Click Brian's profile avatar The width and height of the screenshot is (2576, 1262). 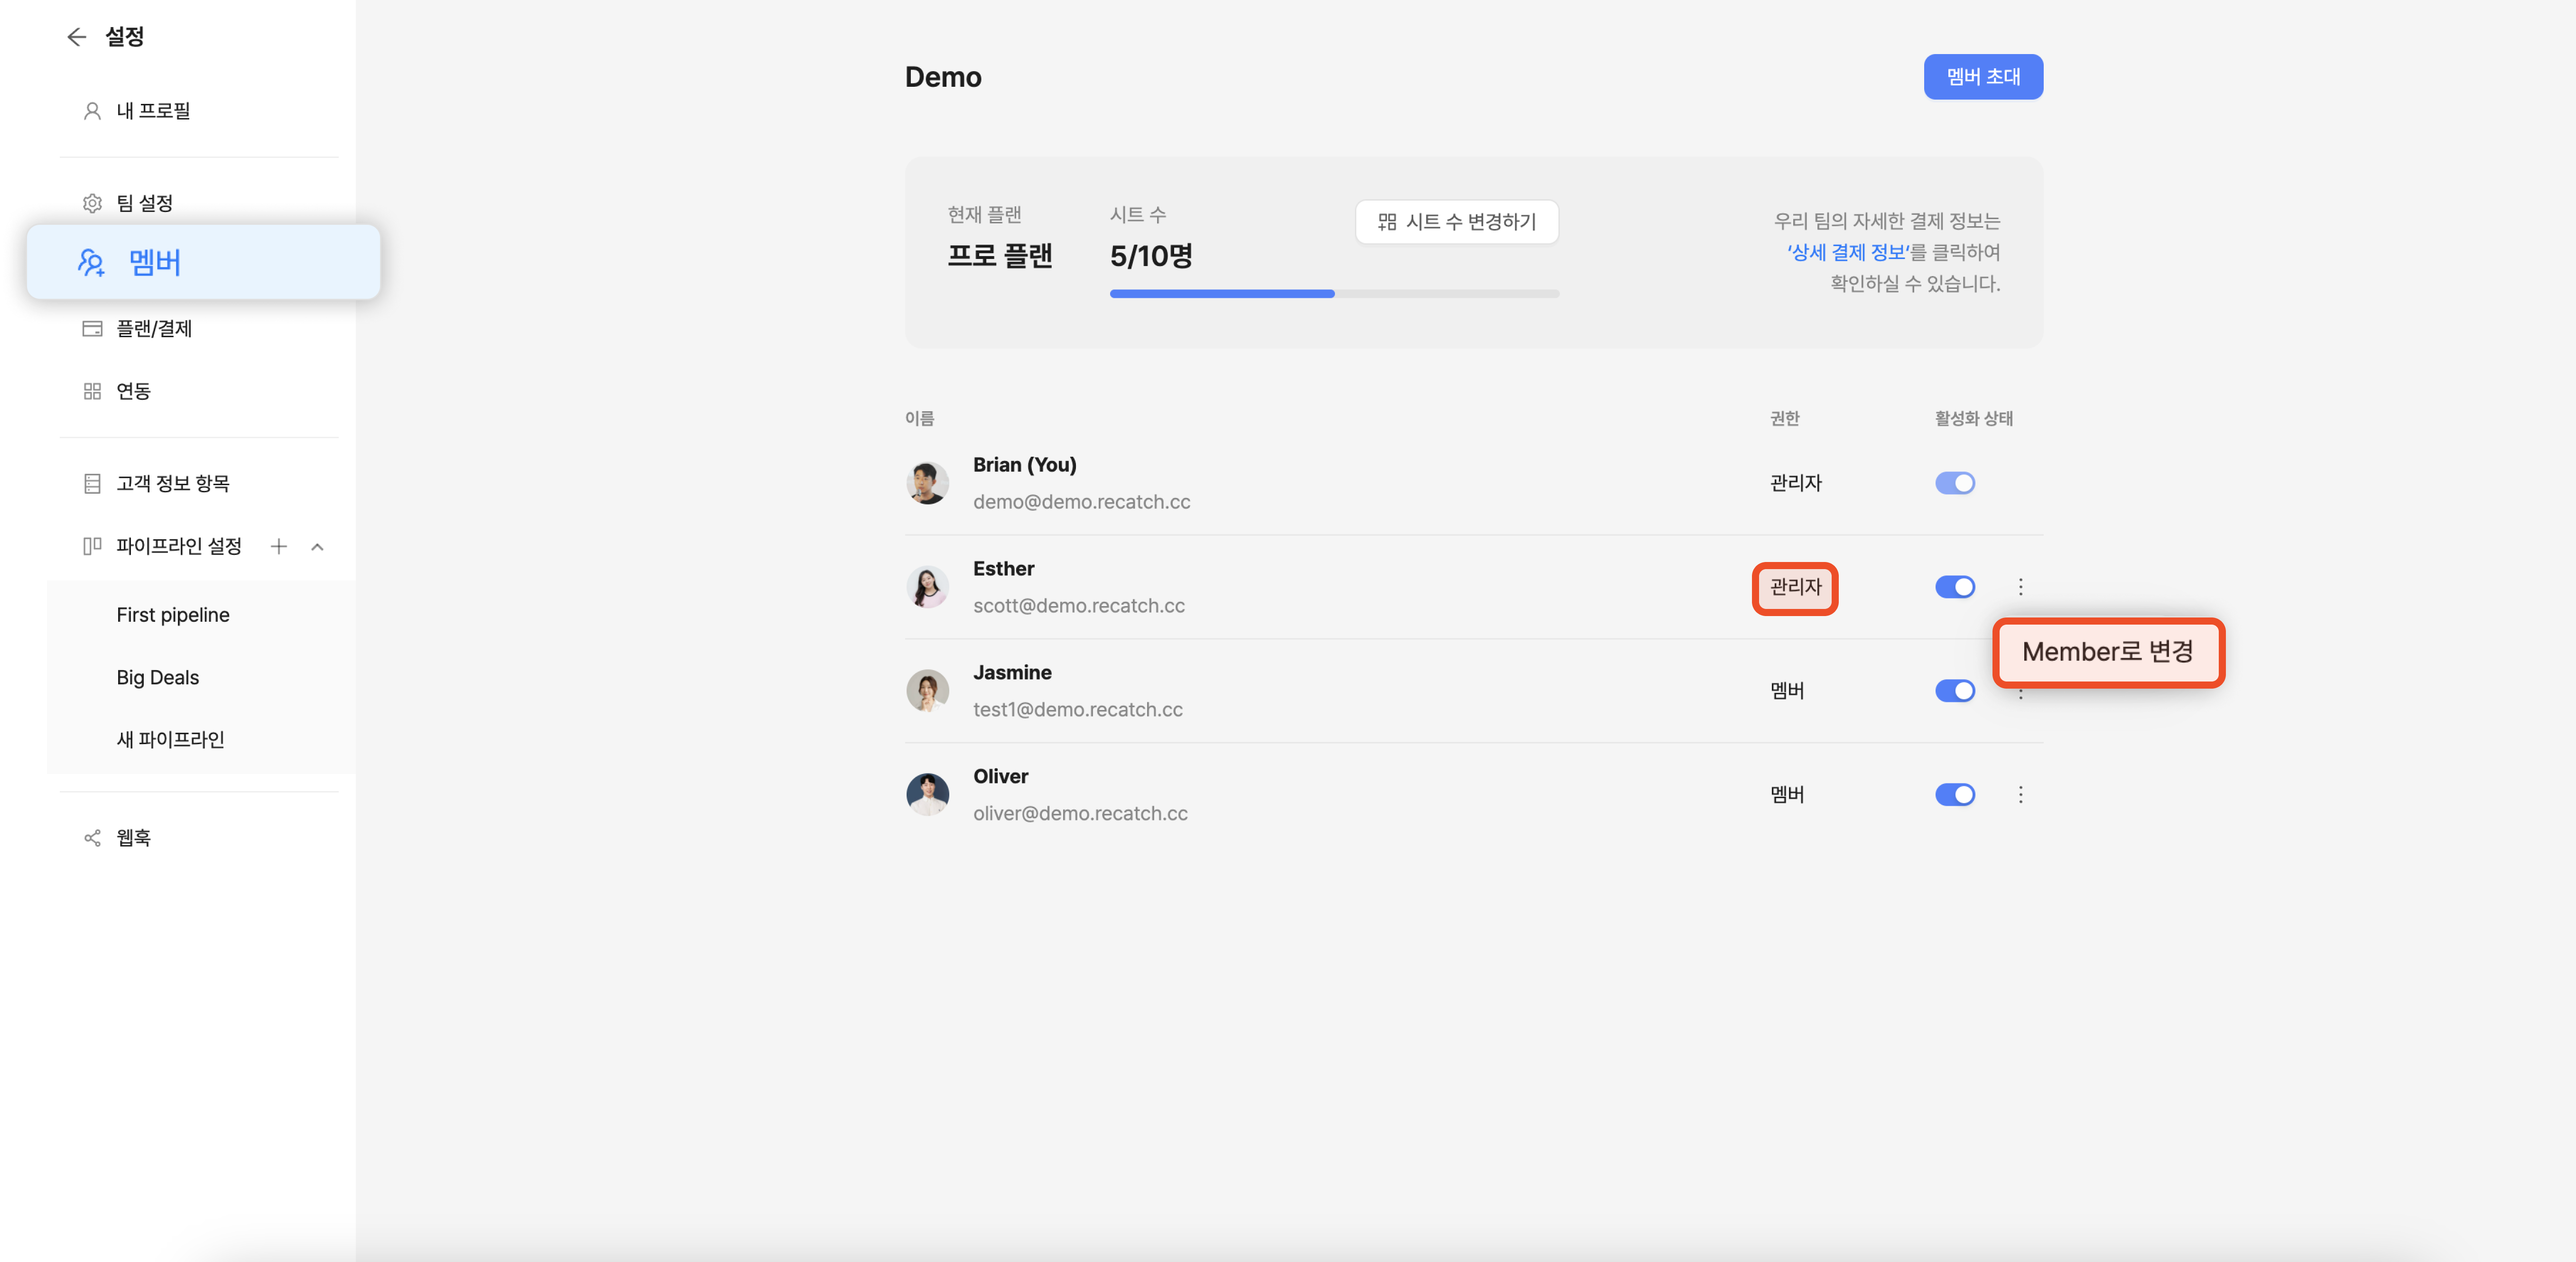pos(927,483)
